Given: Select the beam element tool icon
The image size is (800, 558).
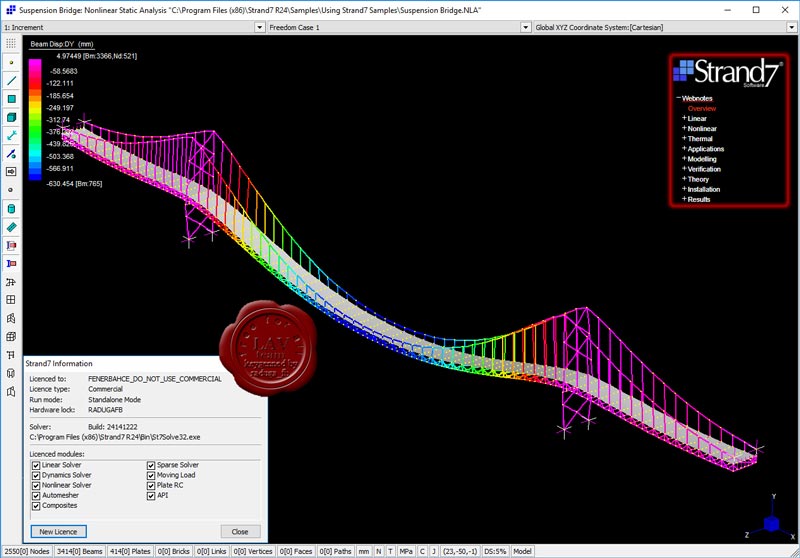Looking at the screenshot, I should pos(11,80).
